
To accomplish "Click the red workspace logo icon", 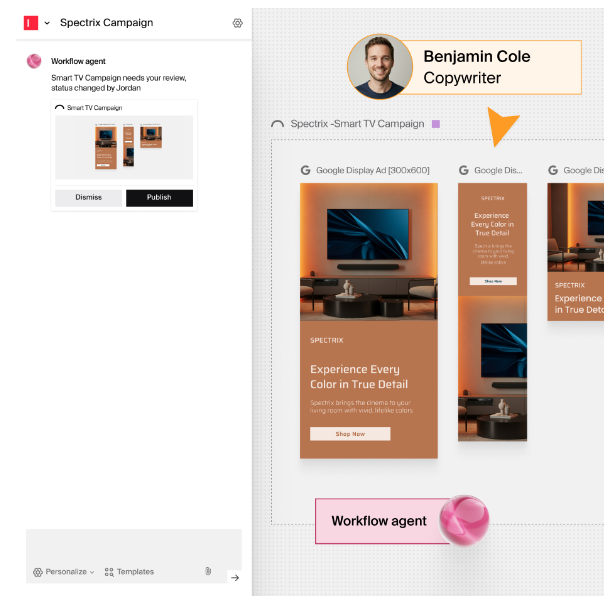I will coord(31,23).
